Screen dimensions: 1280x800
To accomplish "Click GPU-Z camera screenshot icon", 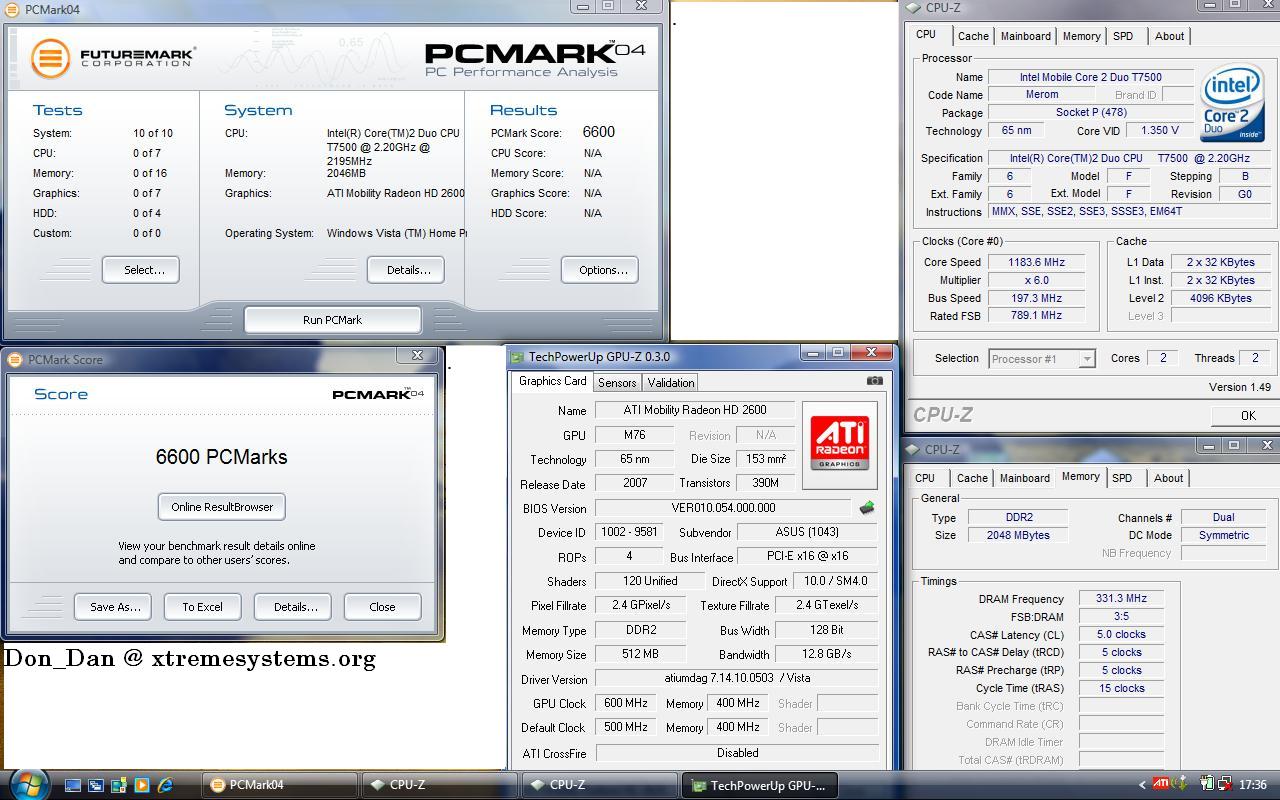I will 874,380.
